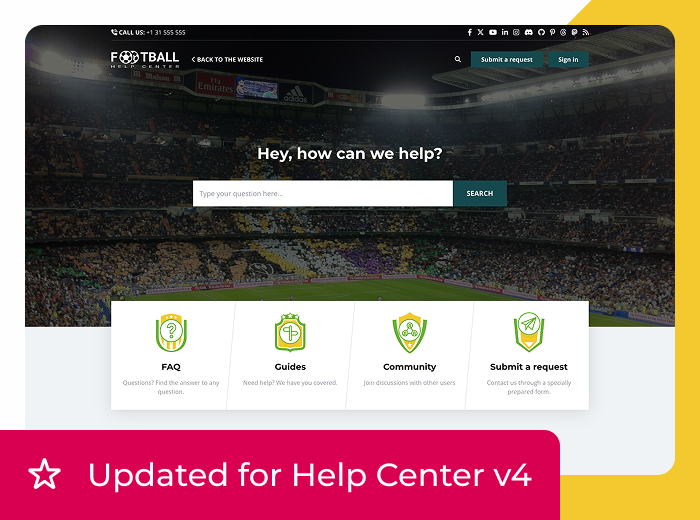
Task: Open the RSS feed icon
Action: click(585, 32)
